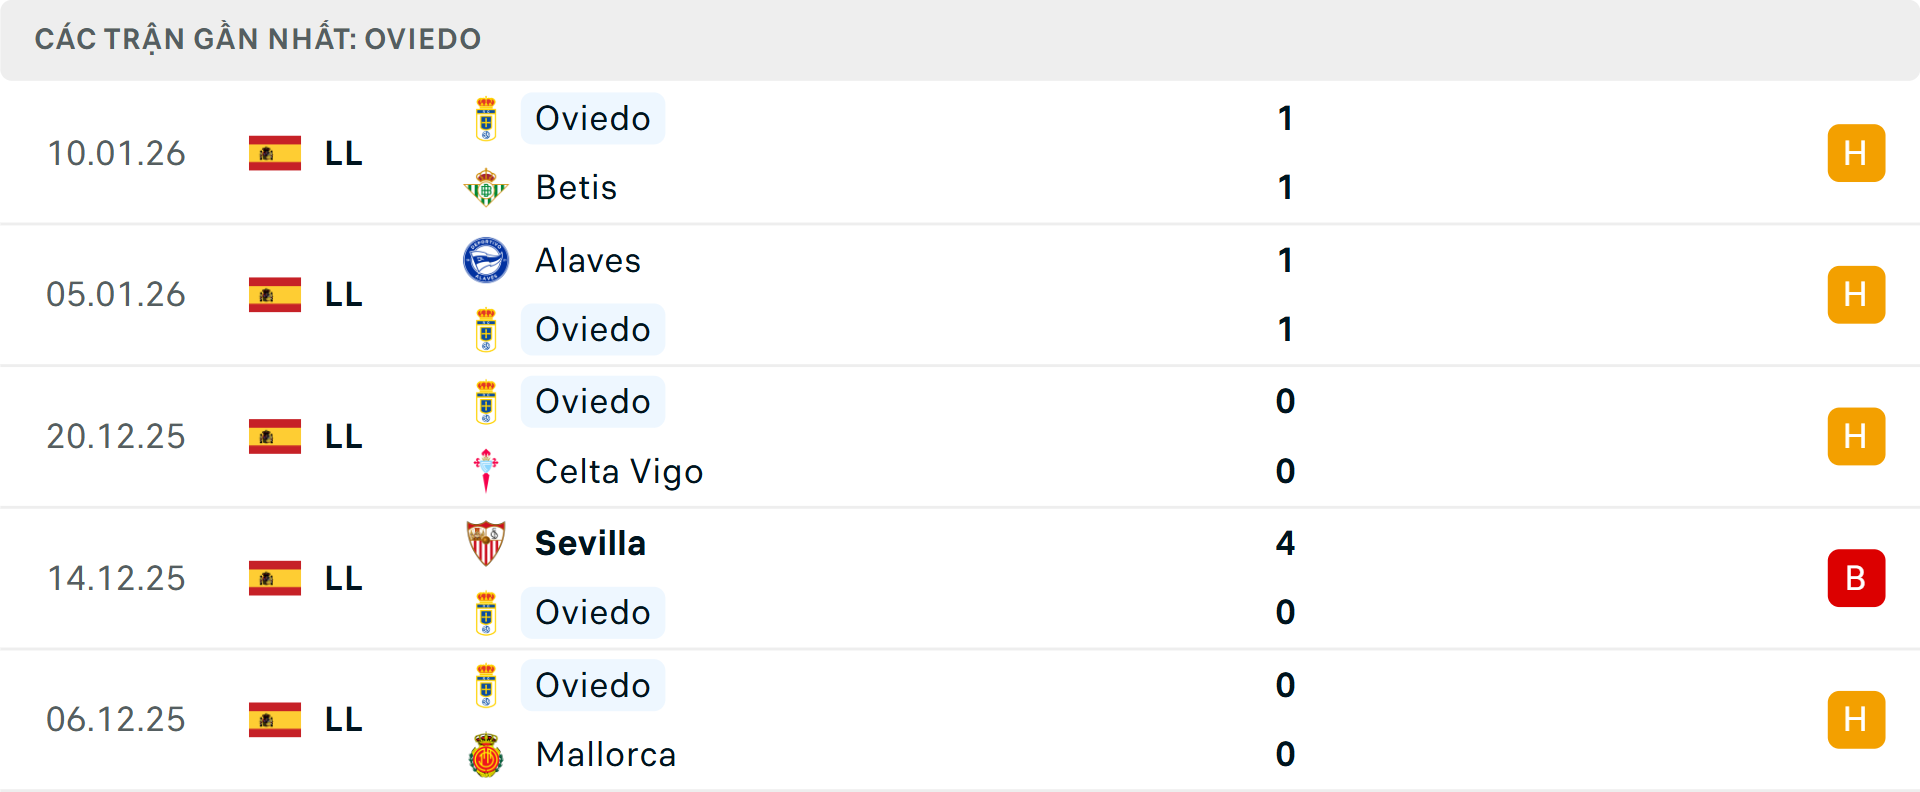Select the Sevilla club logo
The height and width of the screenshot is (792, 1920).
pyautogui.click(x=487, y=543)
